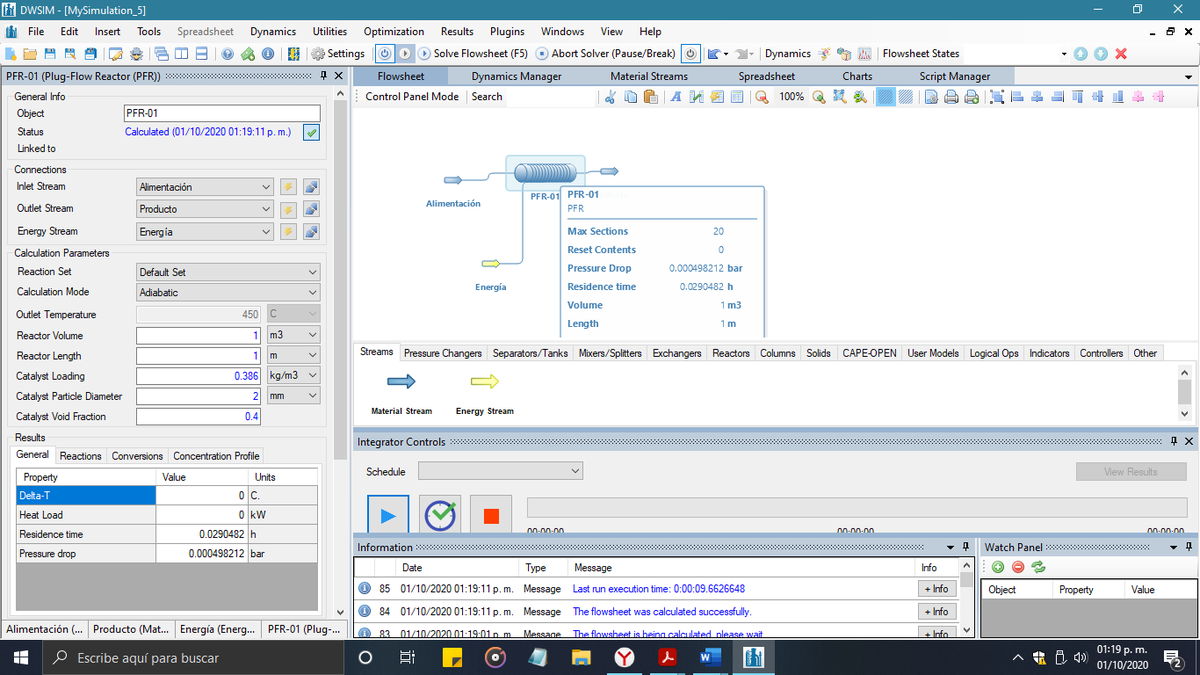Screen dimensions: 1200x675
Task: Click the paste clipboard icon in flowsheet toolbar
Action: click(x=651, y=97)
